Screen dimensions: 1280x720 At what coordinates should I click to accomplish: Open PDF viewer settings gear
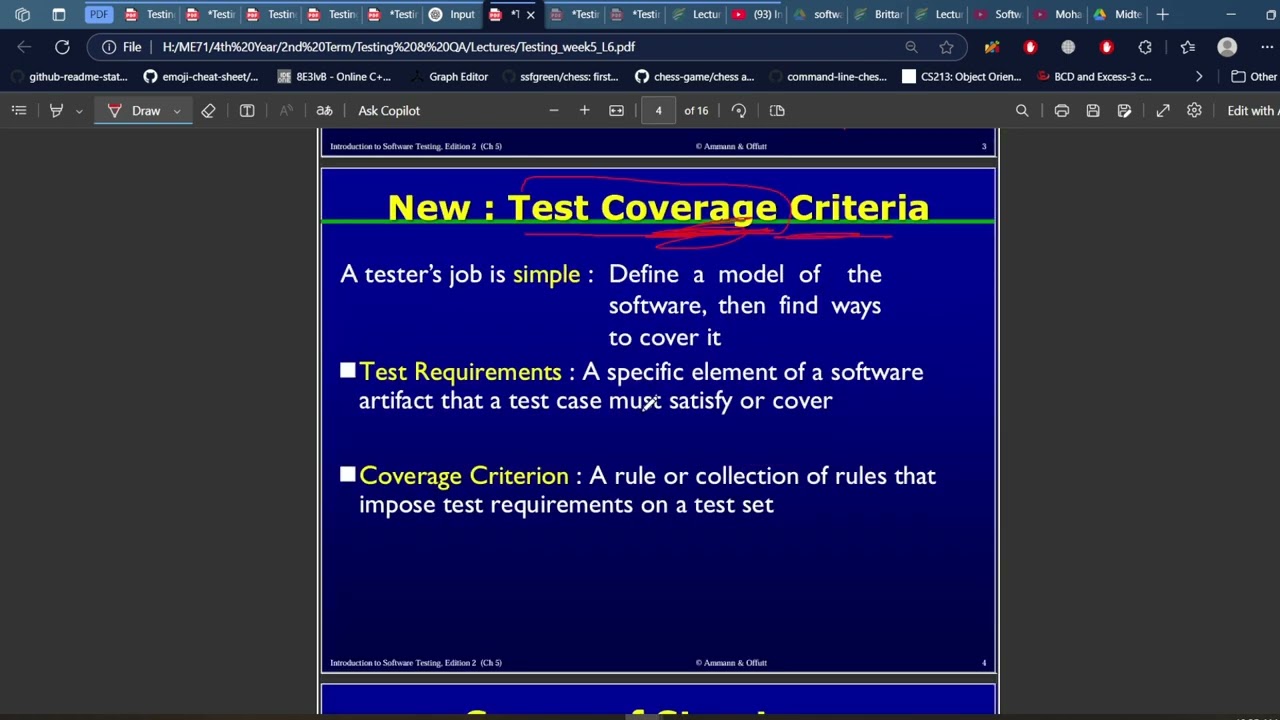pyautogui.click(x=1194, y=111)
